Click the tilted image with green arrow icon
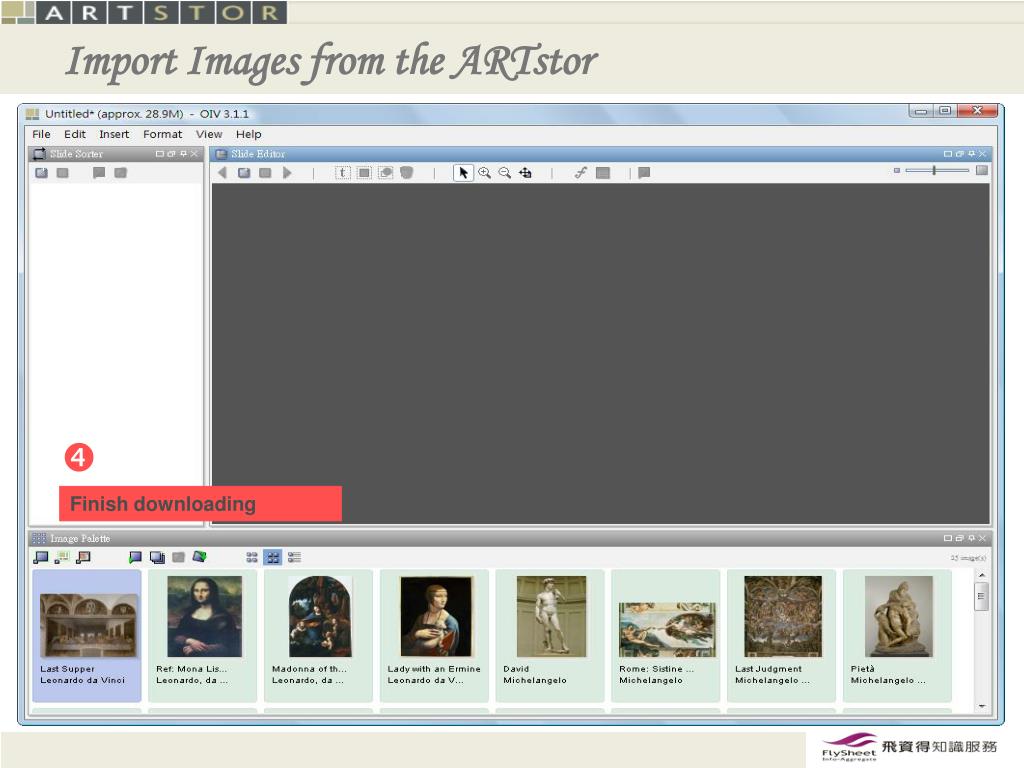Image resolution: width=1024 pixels, height=768 pixels. (200, 556)
